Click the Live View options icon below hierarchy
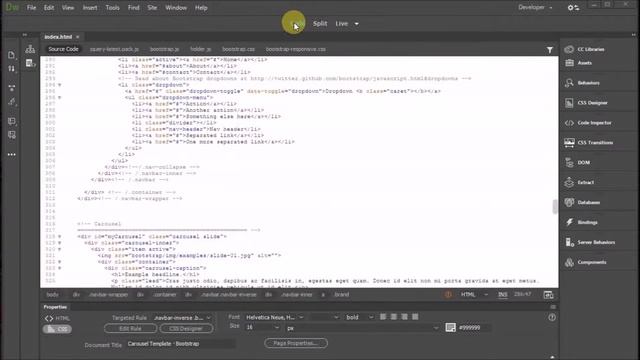The image size is (640, 360). (30, 63)
